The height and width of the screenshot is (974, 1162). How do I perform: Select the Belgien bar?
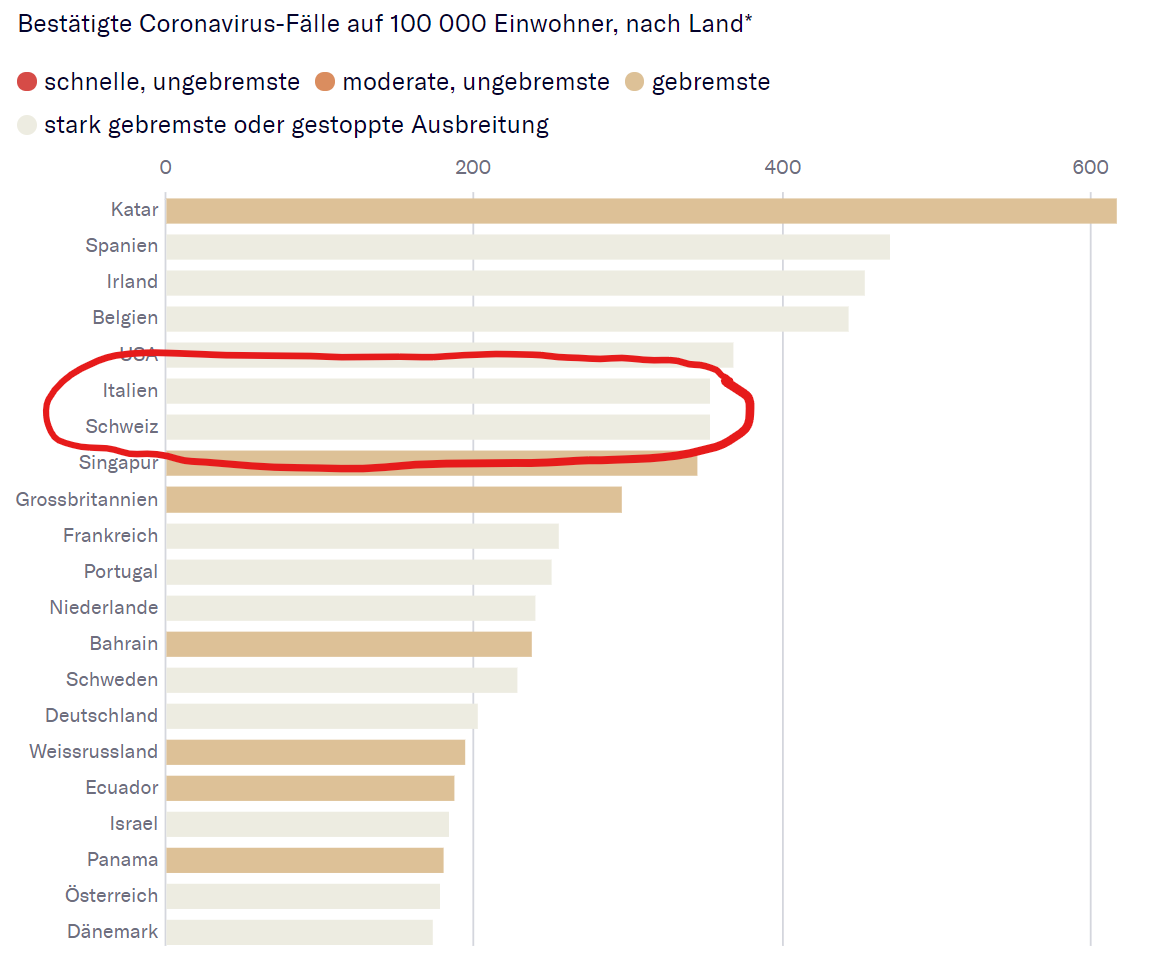tap(506, 318)
